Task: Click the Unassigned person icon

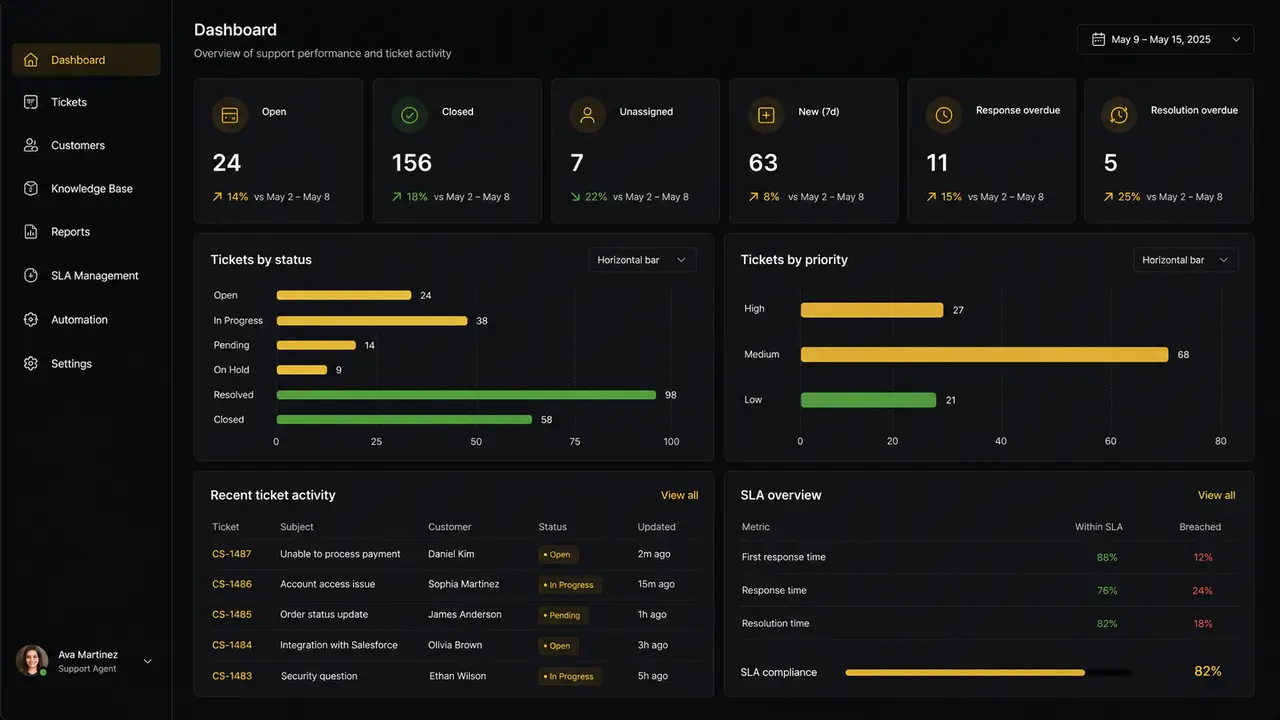Action: click(x=587, y=115)
